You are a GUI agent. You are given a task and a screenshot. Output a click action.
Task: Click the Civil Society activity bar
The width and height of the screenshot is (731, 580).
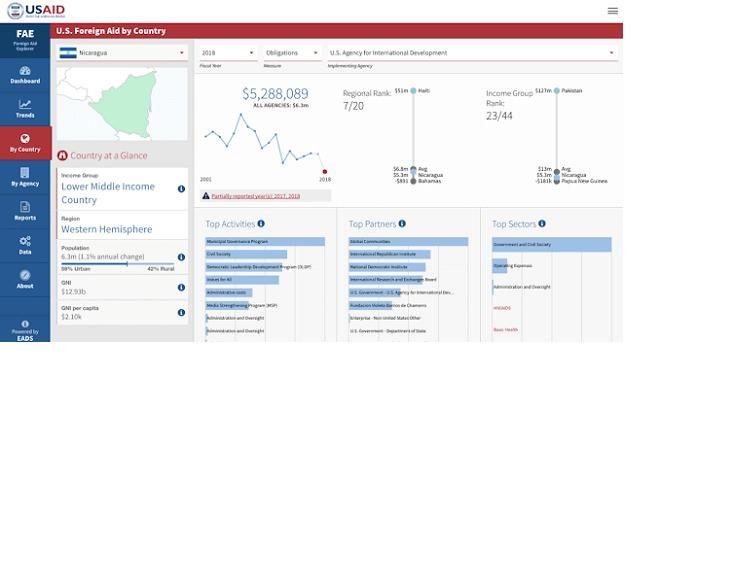[247, 254]
